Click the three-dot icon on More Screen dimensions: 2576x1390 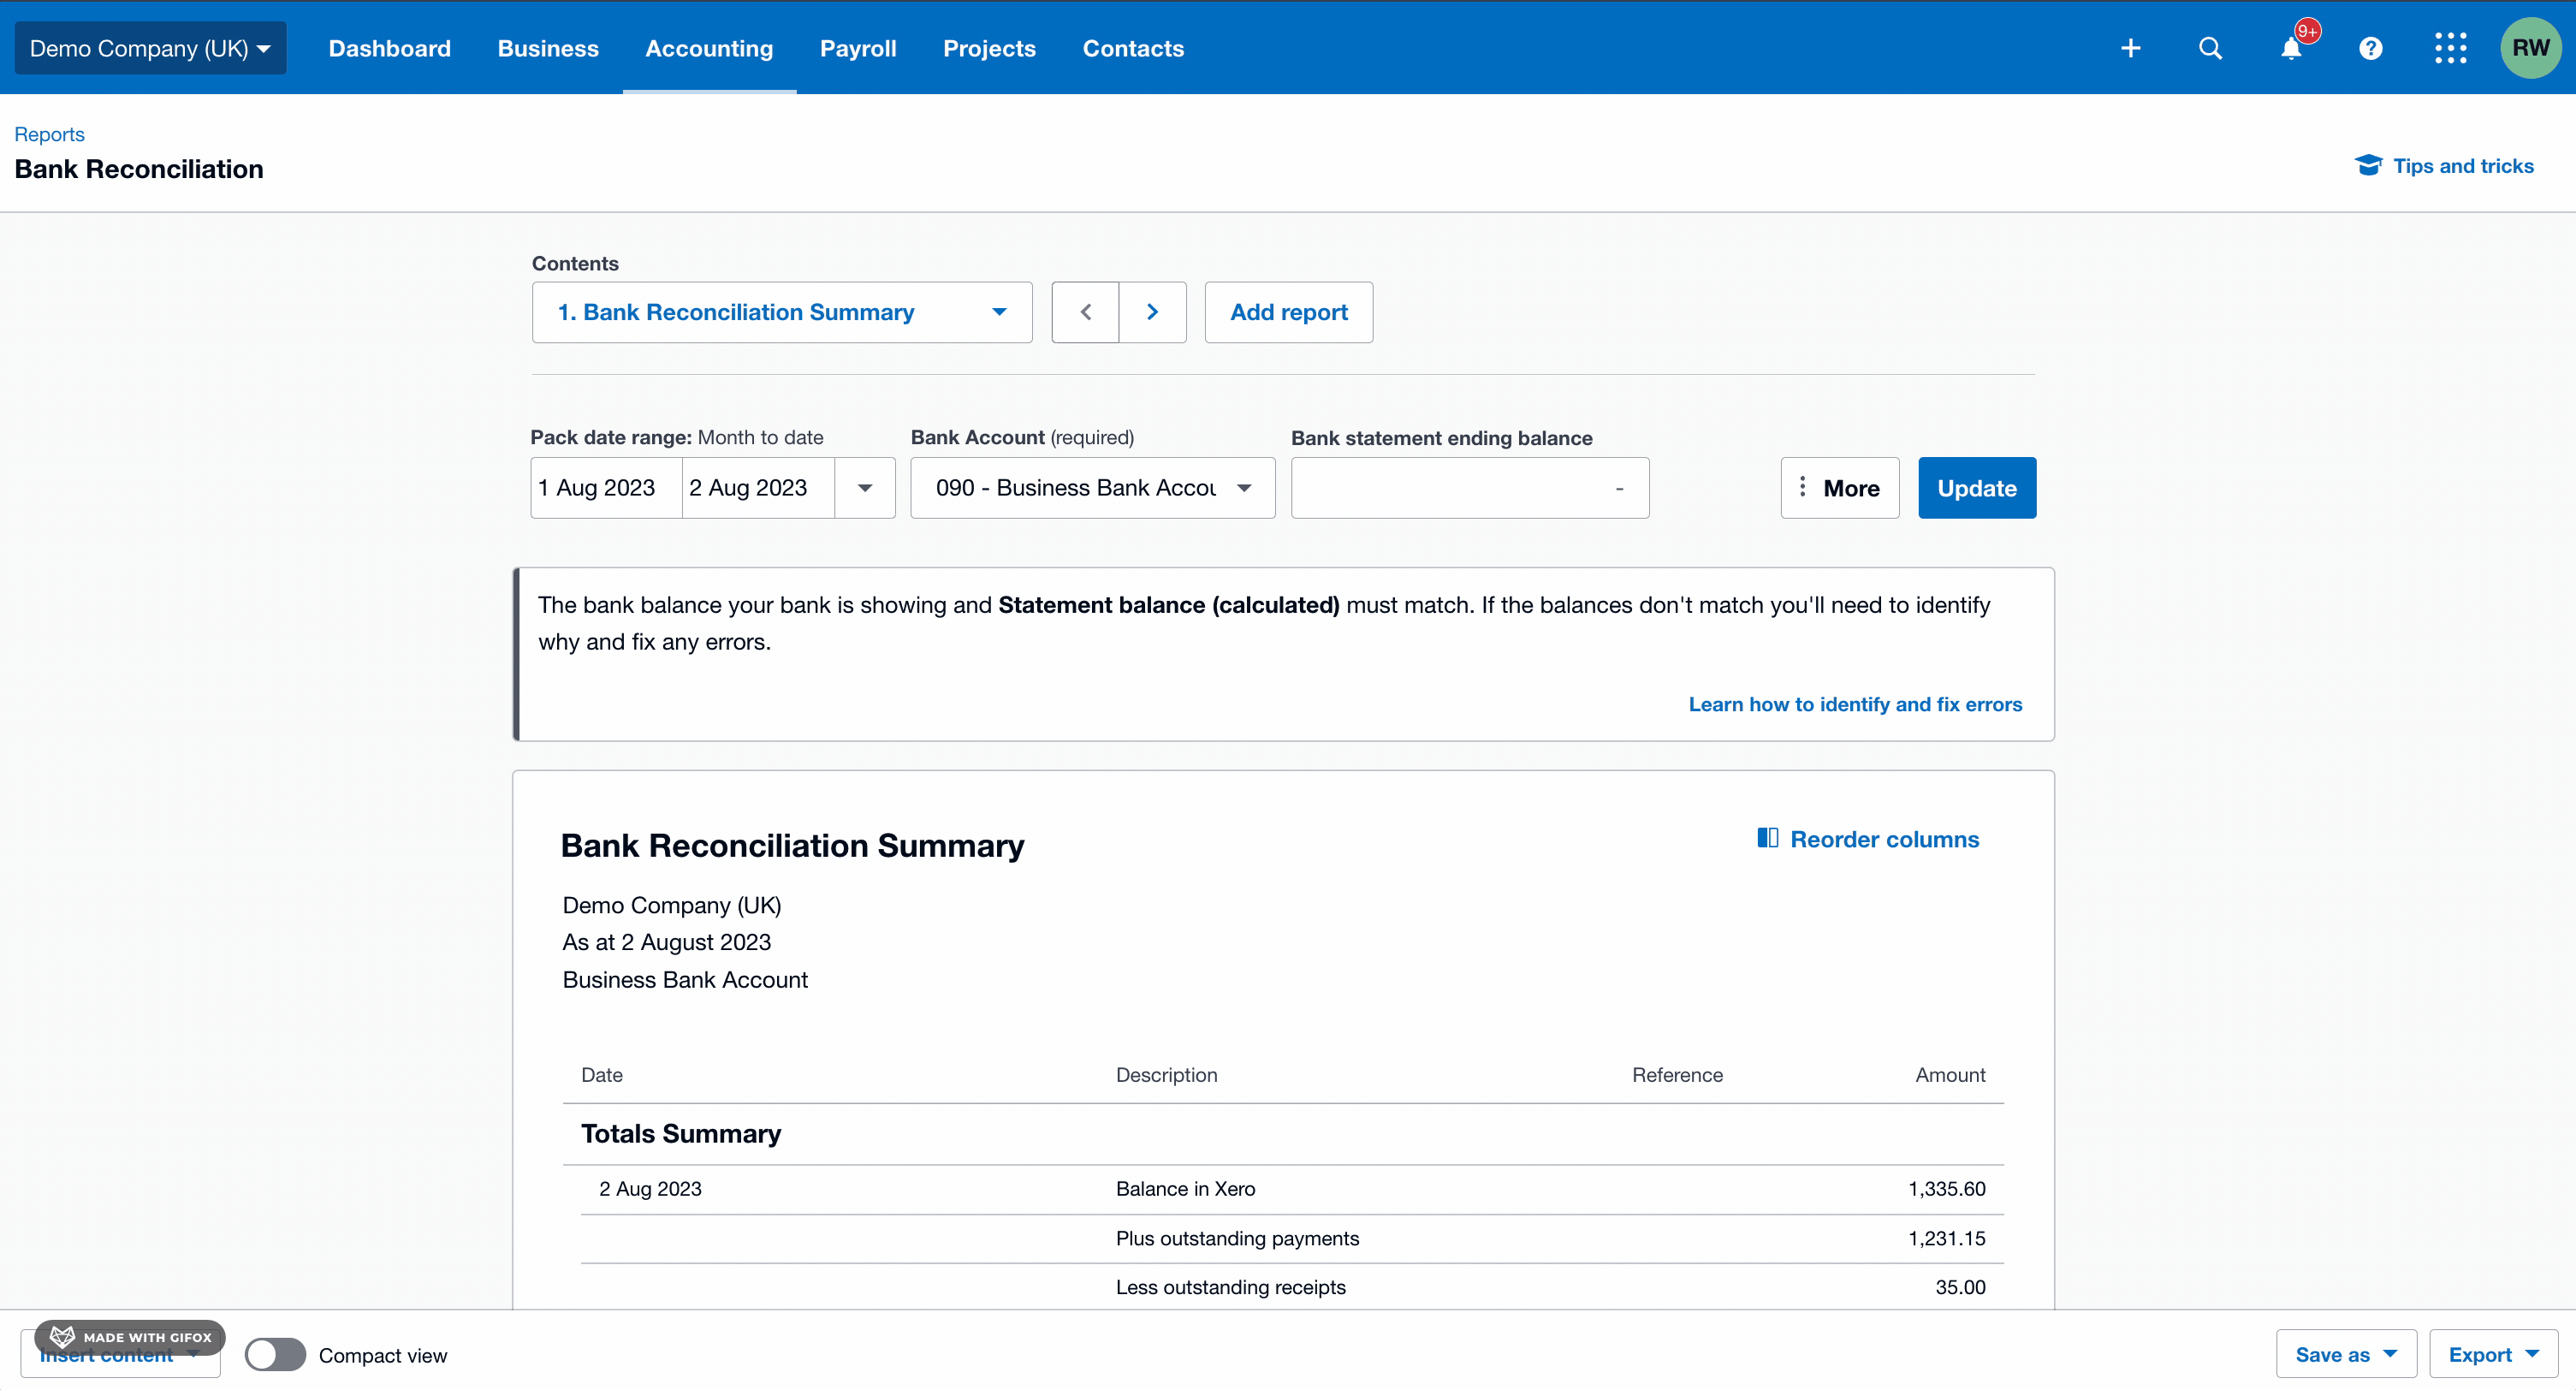pyautogui.click(x=1802, y=487)
